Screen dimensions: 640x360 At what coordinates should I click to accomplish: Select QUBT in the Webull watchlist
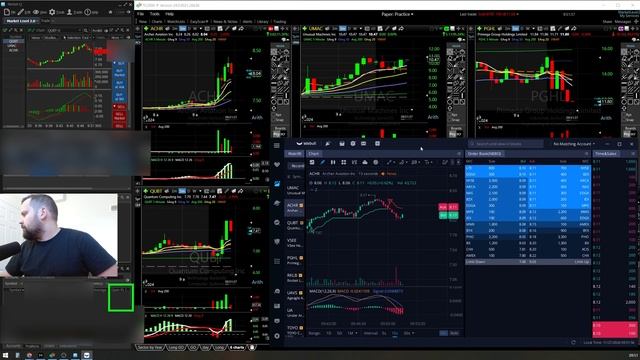(x=295, y=225)
